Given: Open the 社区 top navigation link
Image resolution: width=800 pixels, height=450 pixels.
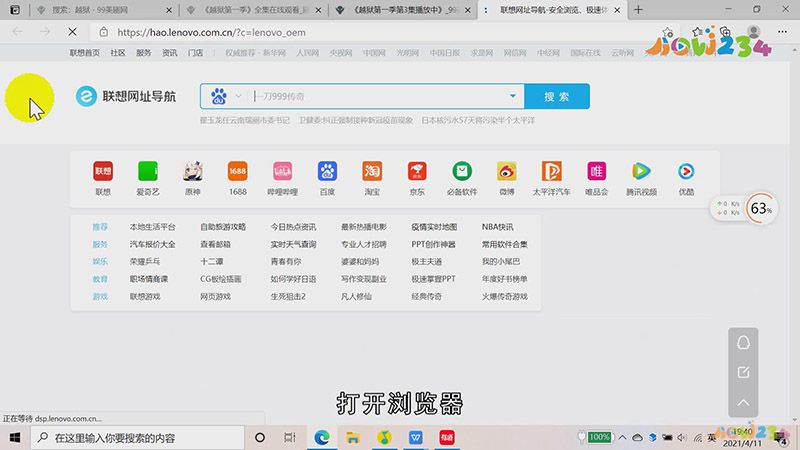Looking at the screenshot, I should pos(118,53).
